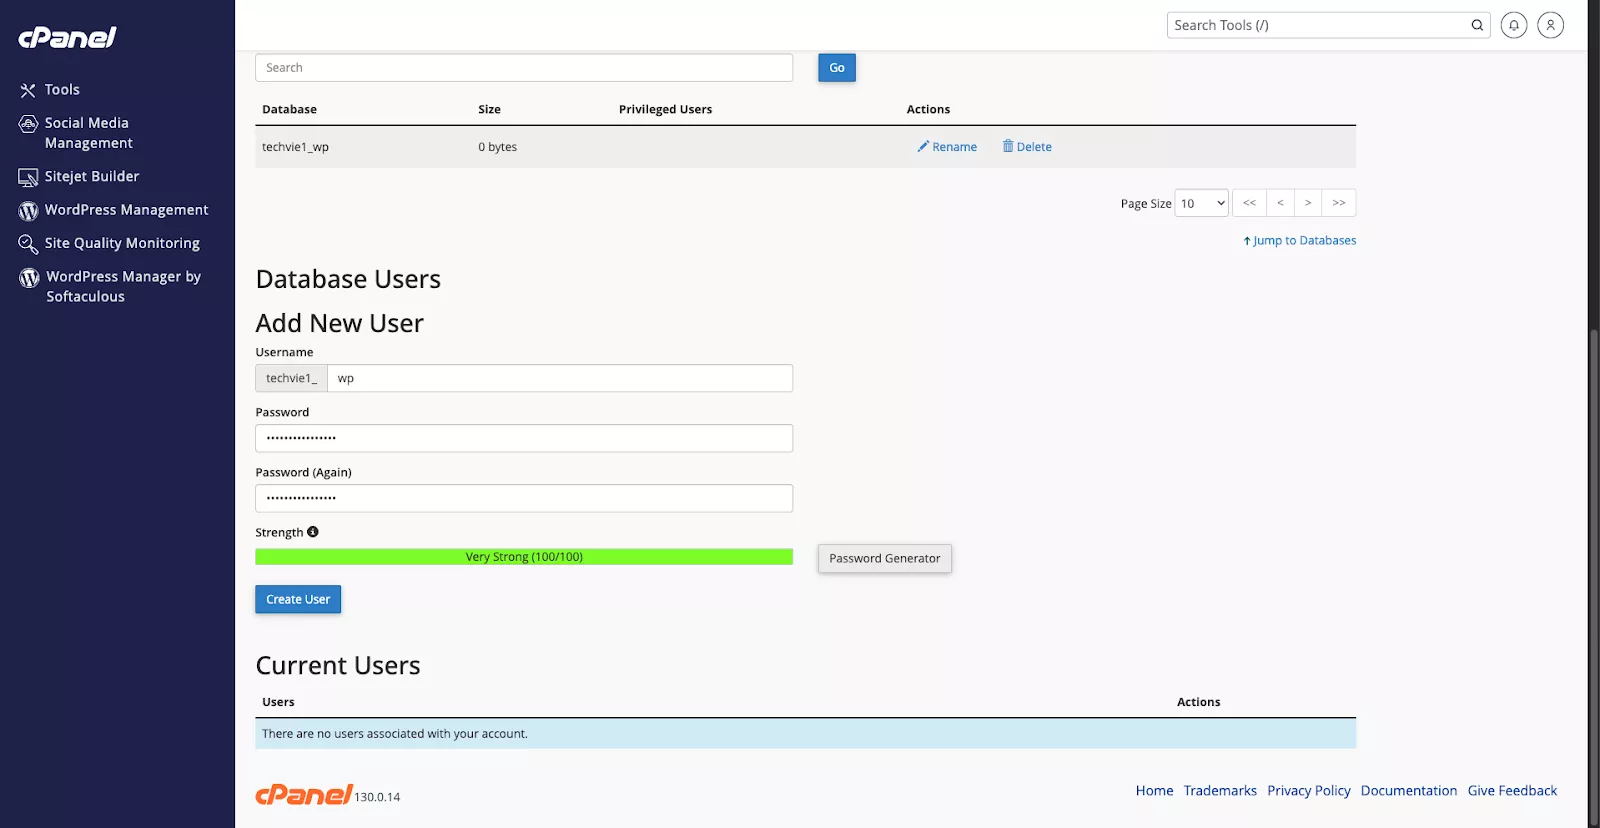Image resolution: width=1600 pixels, height=828 pixels.
Task: Open WordPress Management
Action: pos(126,210)
